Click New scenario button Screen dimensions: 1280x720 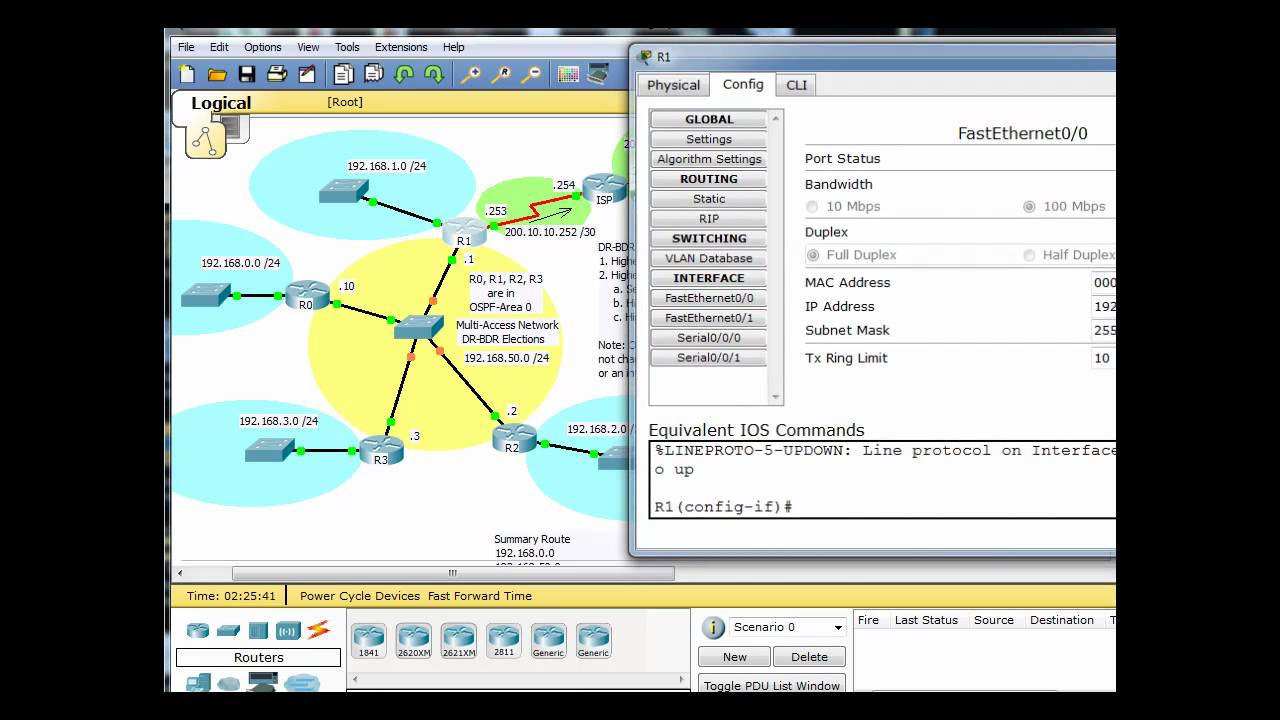[x=735, y=657]
